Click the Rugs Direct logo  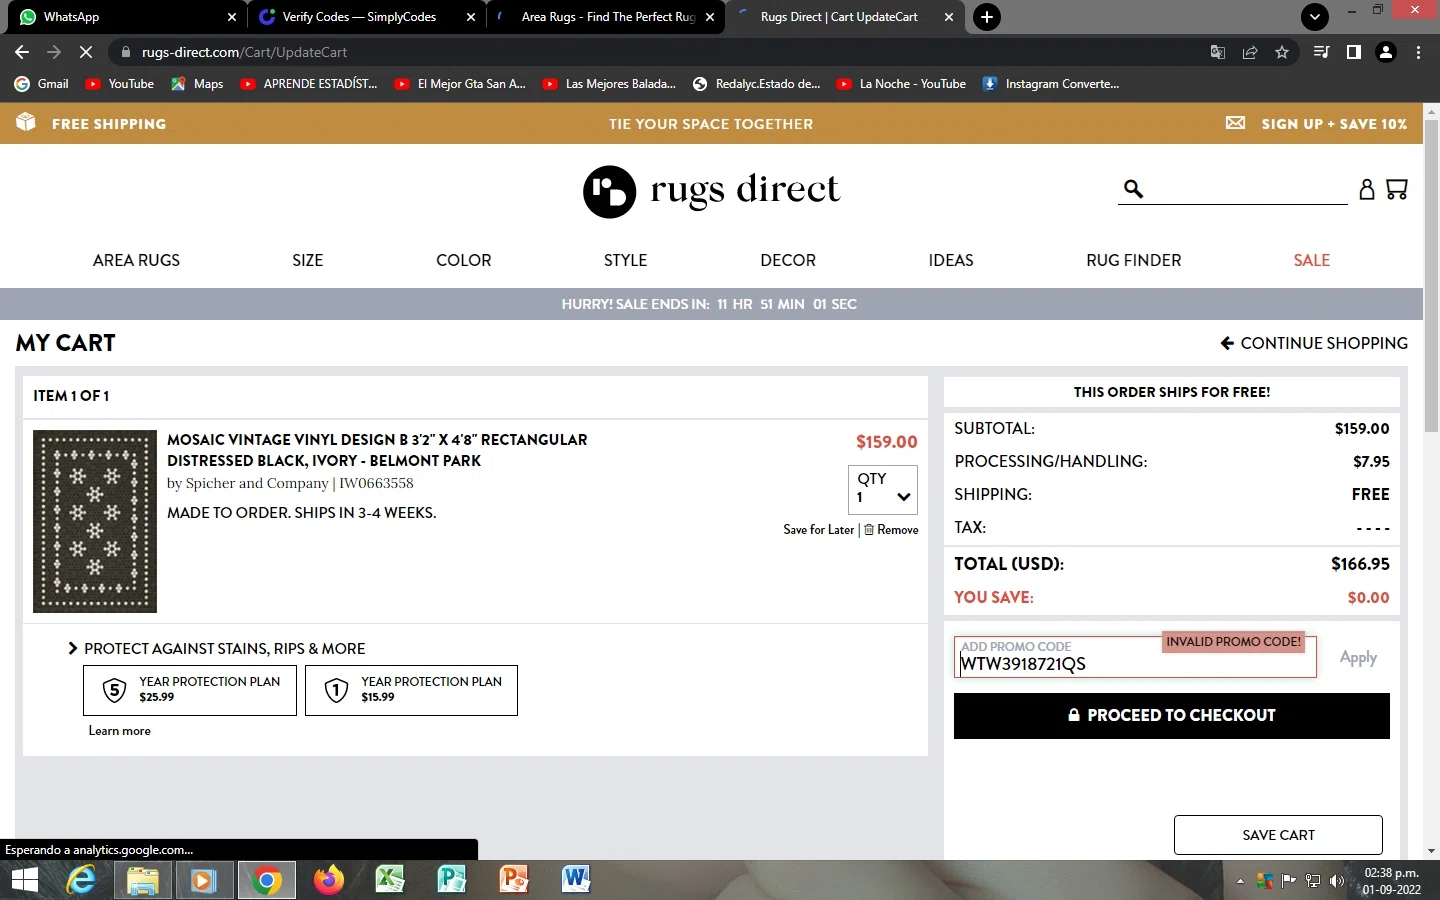711,191
